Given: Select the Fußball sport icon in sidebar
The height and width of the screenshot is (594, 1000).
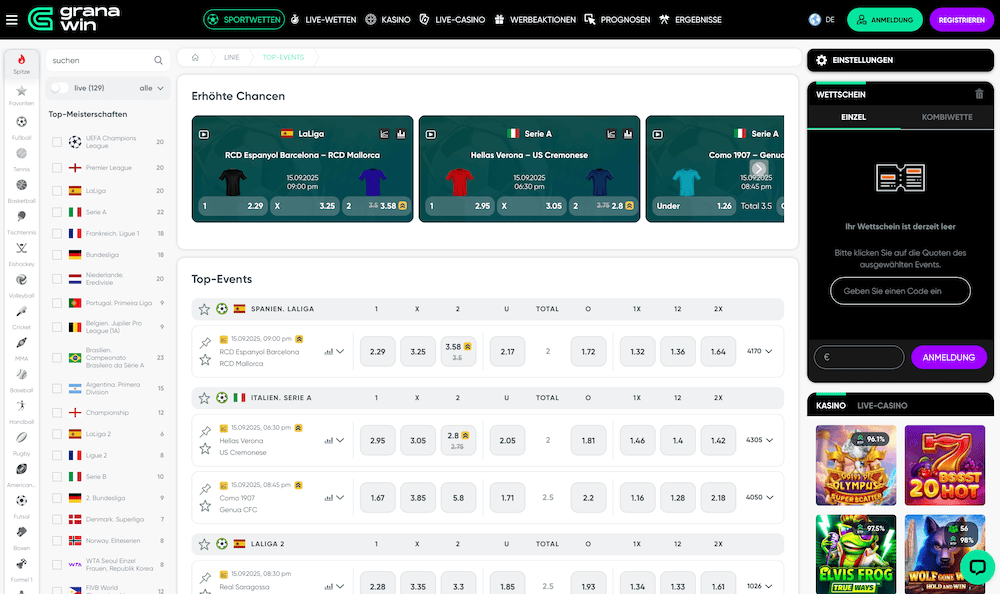Looking at the screenshot, I should [21, 123].
